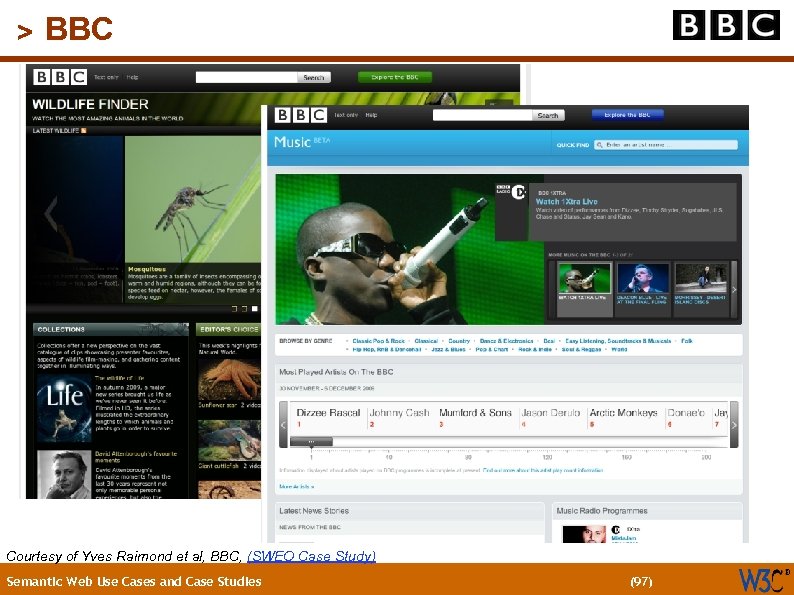Select Jason Derulo in Most Played Artists
Viewport: 794px width, 595px height.
(551, 413)
